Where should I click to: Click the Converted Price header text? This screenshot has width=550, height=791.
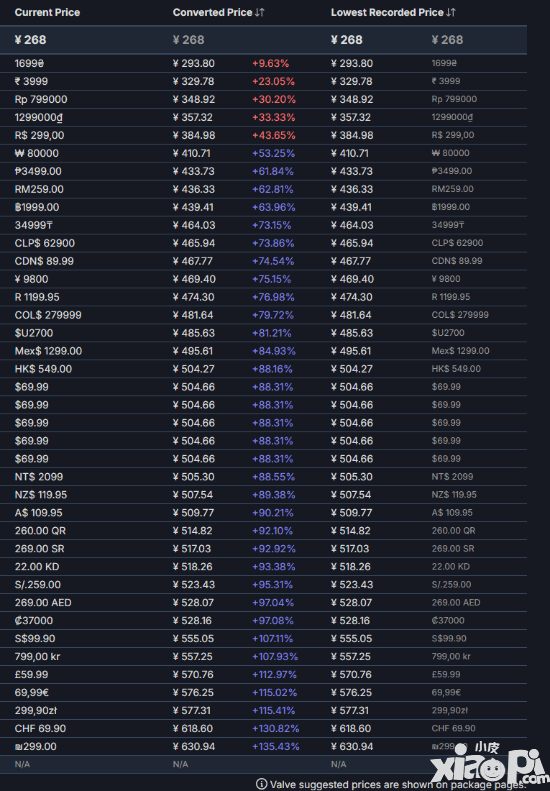point(212,13)
